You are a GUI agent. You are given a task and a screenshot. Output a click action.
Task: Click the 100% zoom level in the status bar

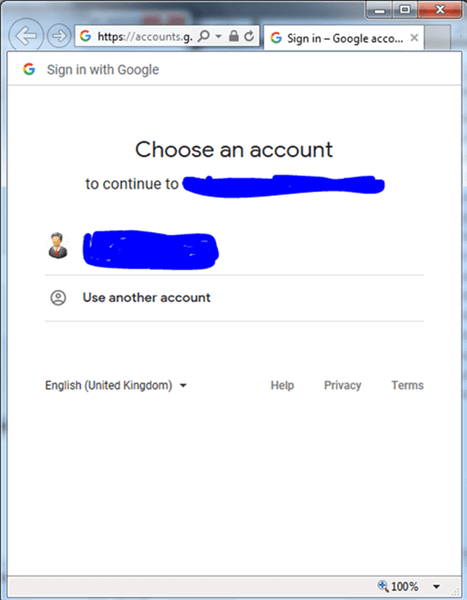tap(405, 586)
